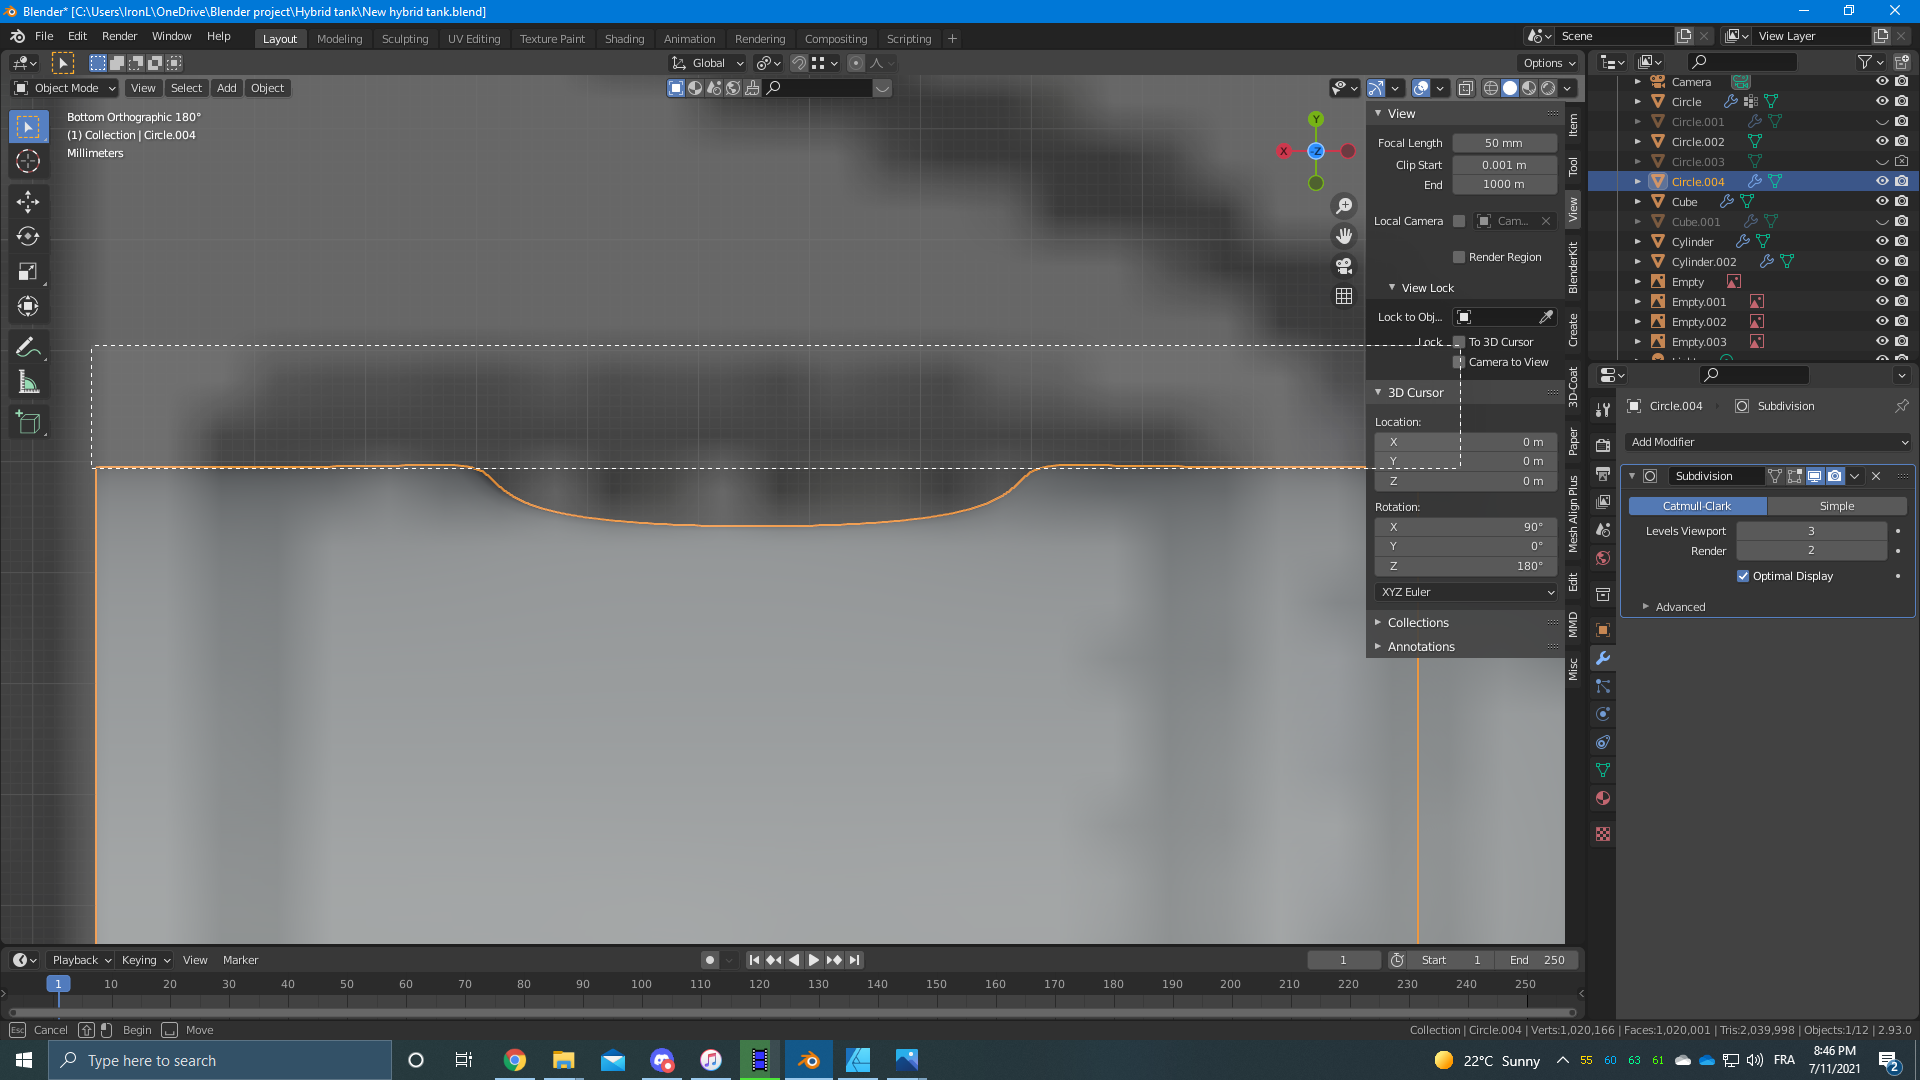Screen dimensions: 1920x1080
Task: Toggle the Local Camera checkbox
Action: click(1459, 221)
